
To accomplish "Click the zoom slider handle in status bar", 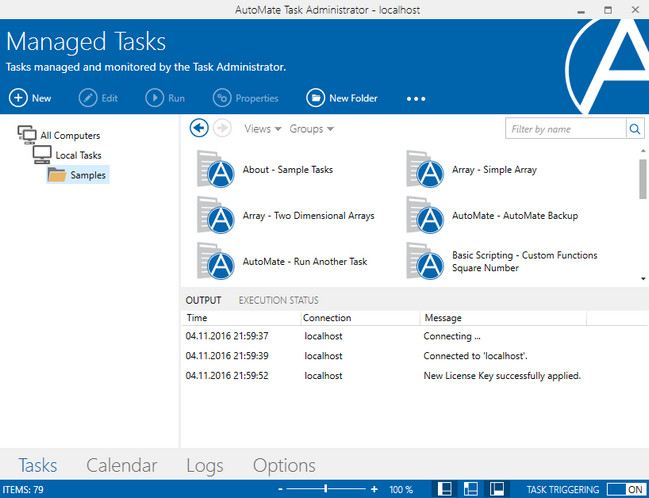I will point(325,489).
